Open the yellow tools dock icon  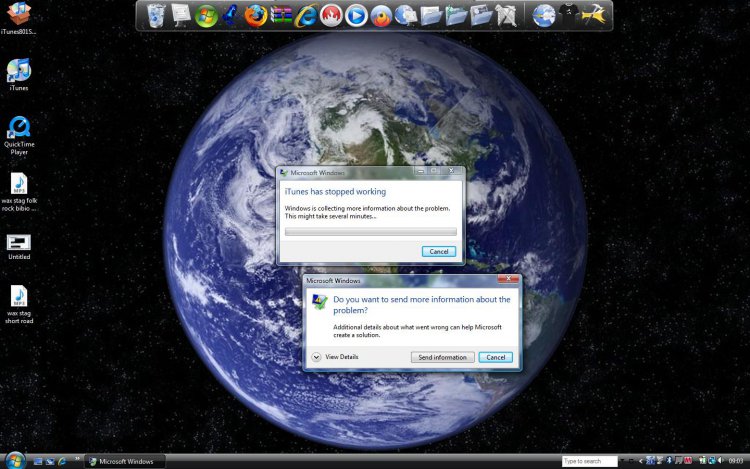[x=594, y=15]
